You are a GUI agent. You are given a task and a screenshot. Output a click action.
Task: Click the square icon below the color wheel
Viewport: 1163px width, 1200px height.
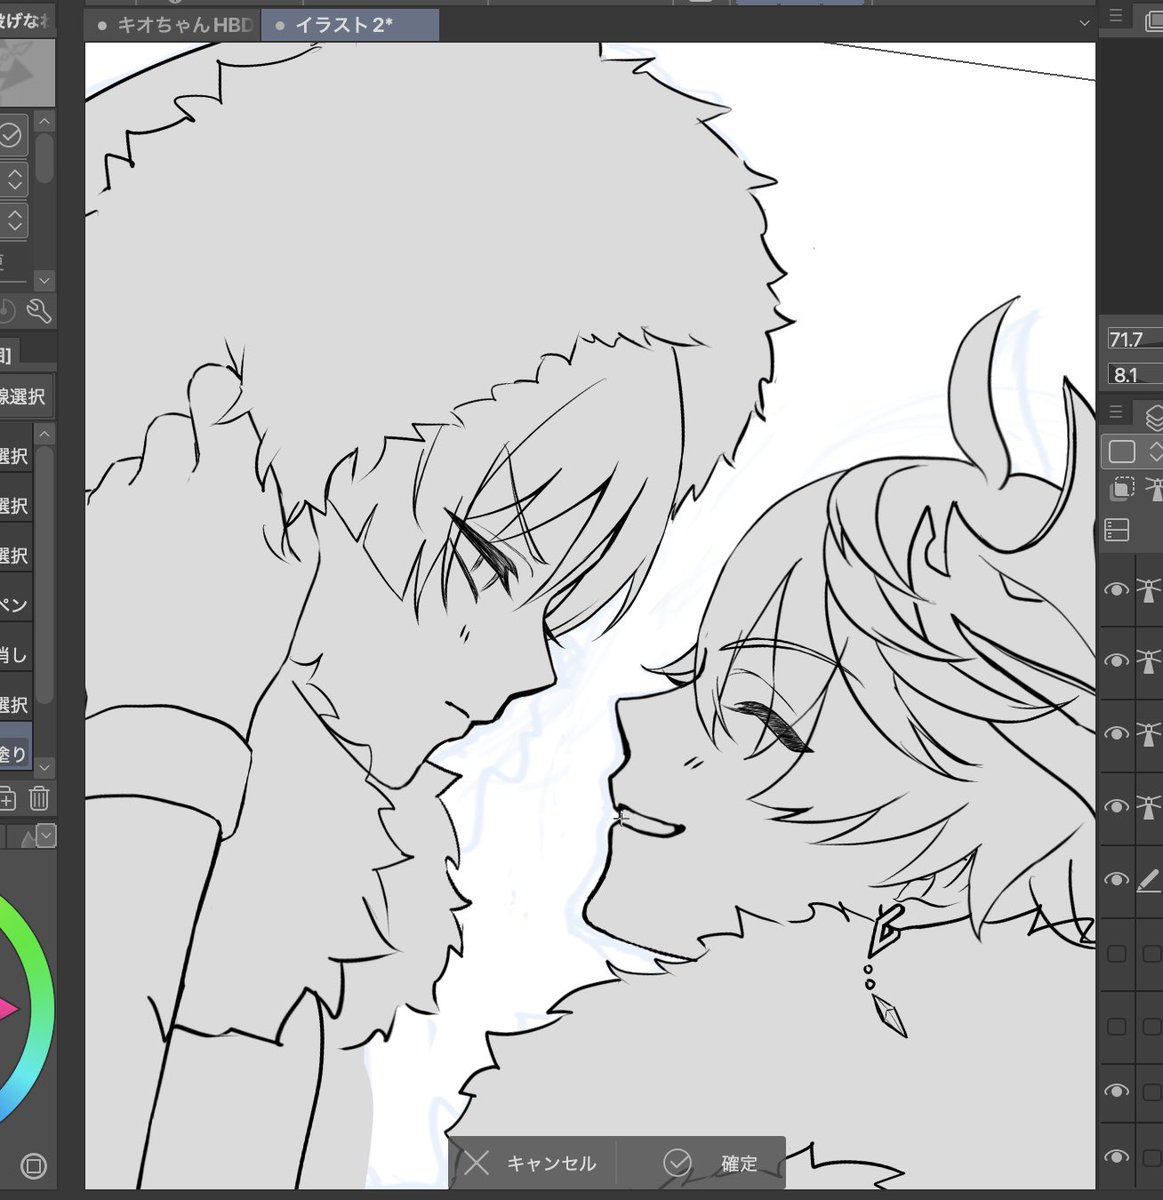pyautogui.click(x=33, y=1166)
